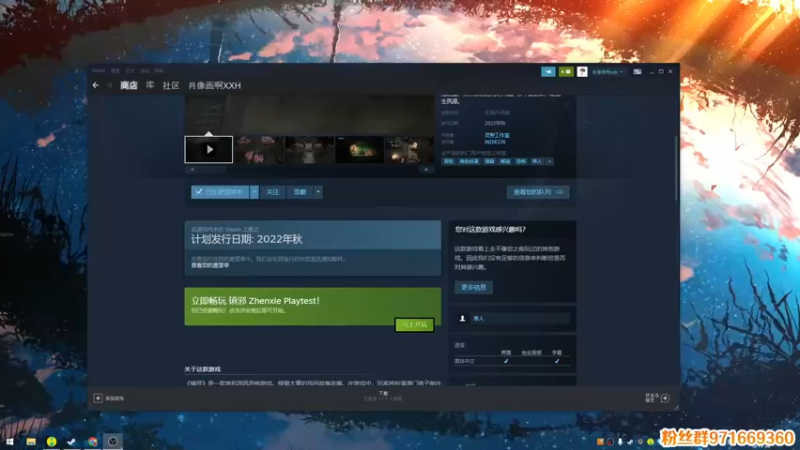Go back with the Steam back arrow
Viewport: 800px width, 450px height.
96,85
